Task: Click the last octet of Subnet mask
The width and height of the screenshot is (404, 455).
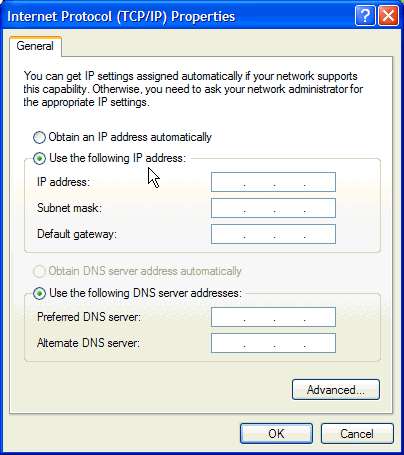Action: [319, 208]
